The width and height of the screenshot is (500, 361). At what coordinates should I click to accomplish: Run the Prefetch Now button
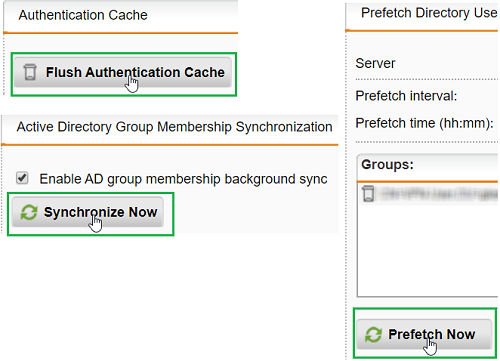point(424,334)
